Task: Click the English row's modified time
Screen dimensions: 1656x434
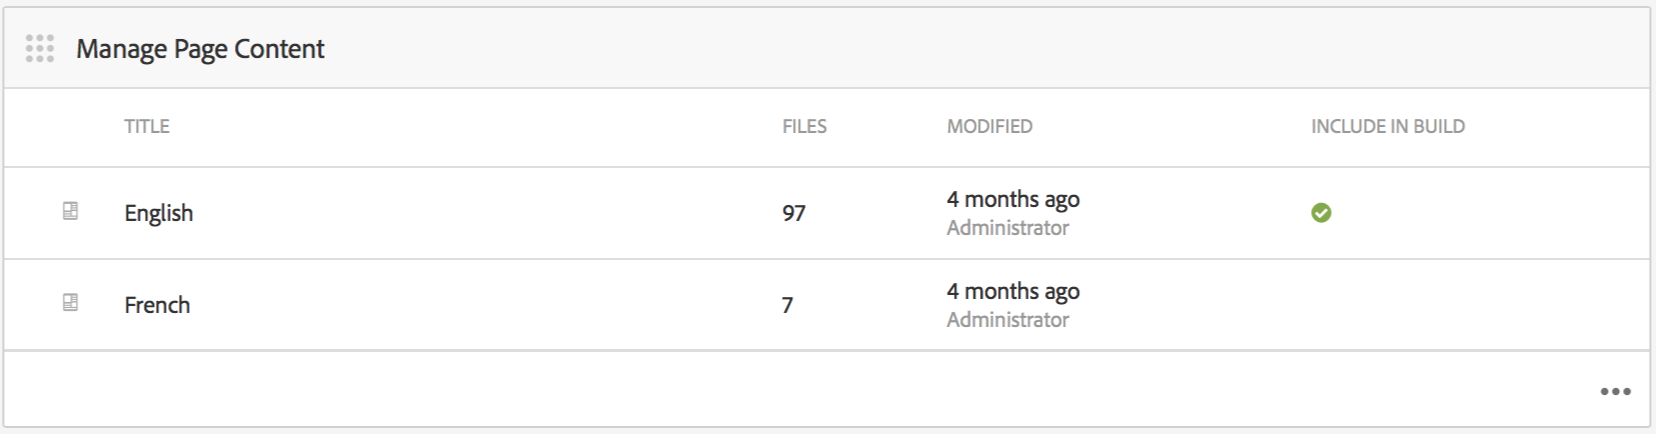Action: [x=1013, y=199]
